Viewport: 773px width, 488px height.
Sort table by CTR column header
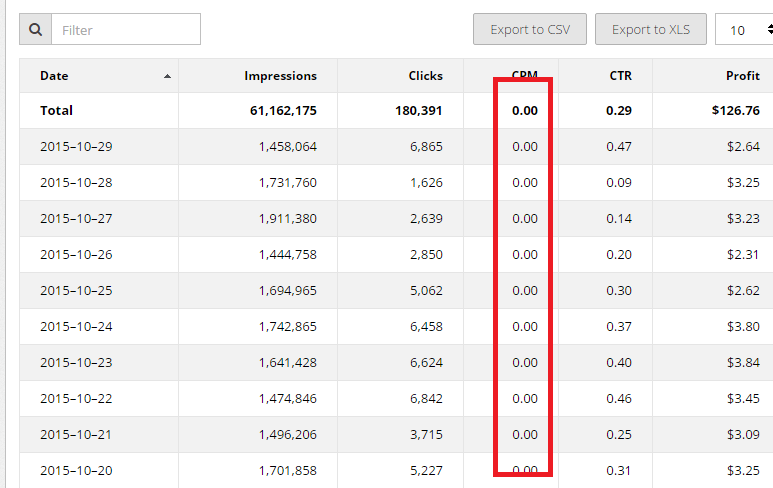620,76
